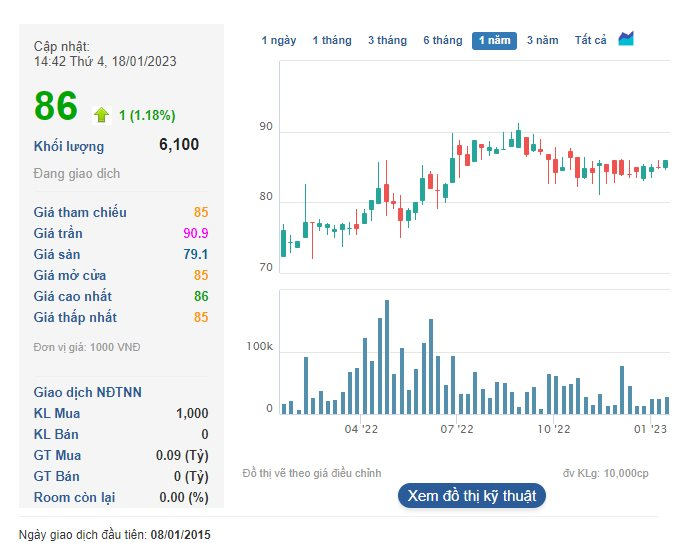The width and height of the screenshot is (681, 543).
Task: Click the tallest volume bar in chart
Action: (387, 356)
